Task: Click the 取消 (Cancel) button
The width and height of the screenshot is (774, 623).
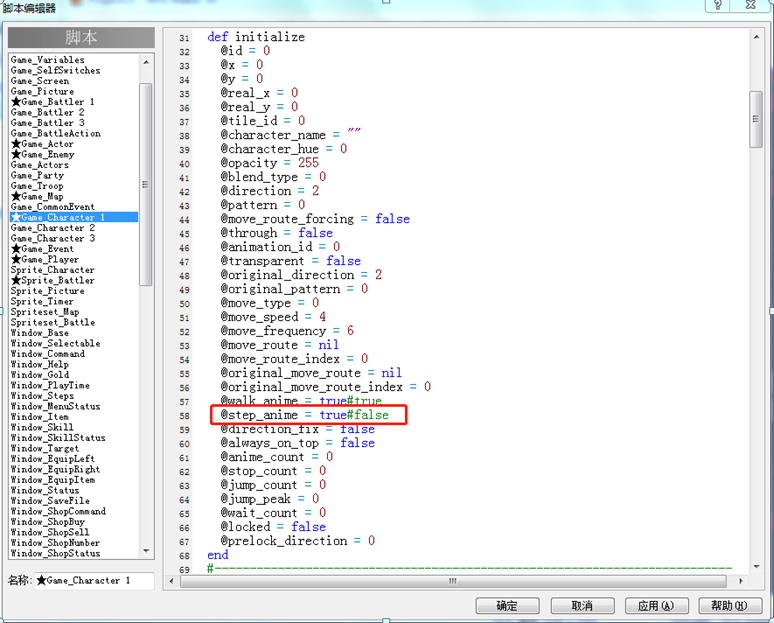Action: [582, 606]
